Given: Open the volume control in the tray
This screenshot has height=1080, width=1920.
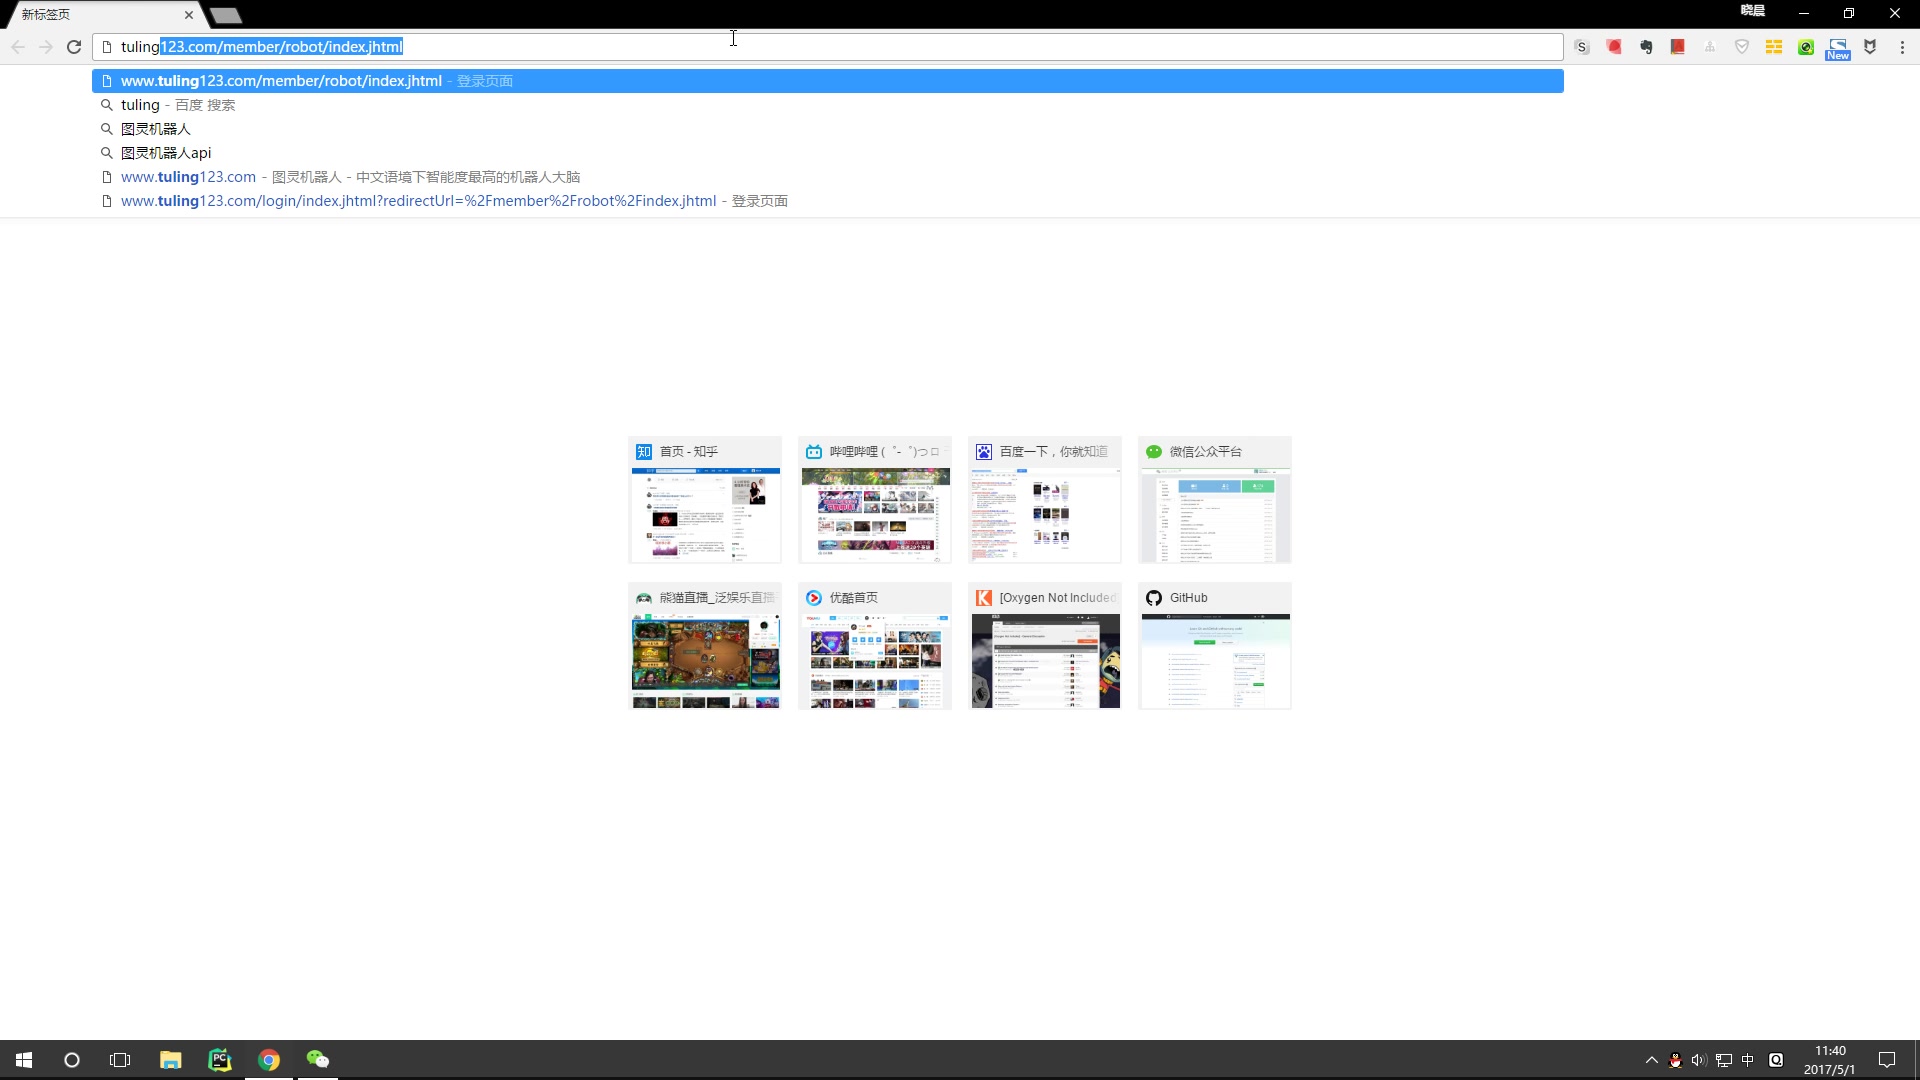Looking at the screenshot, I should [1699, 1060].
